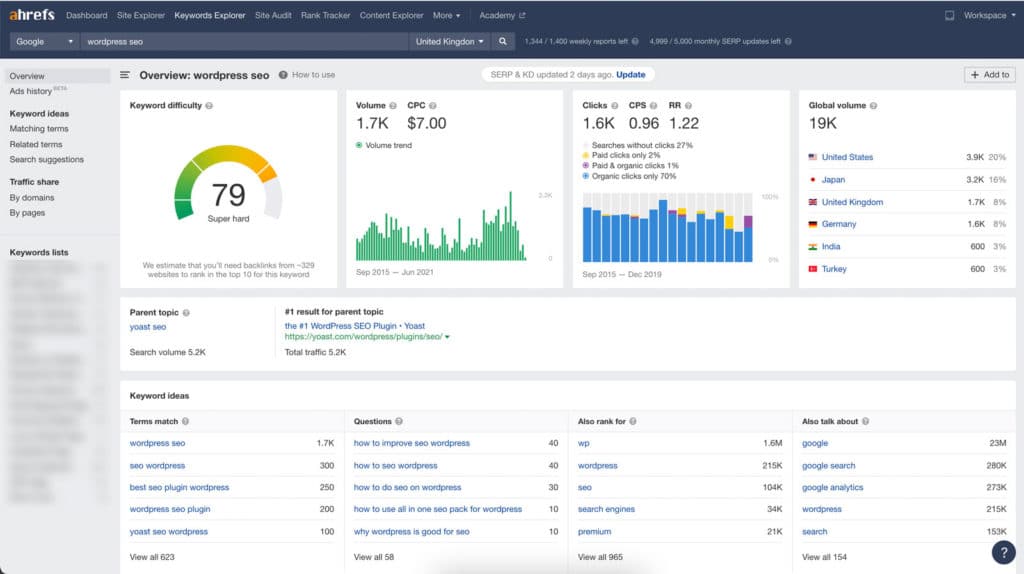
Task: Click the search magnifier button
Action: pyautogui.click(x=502, y=41)
